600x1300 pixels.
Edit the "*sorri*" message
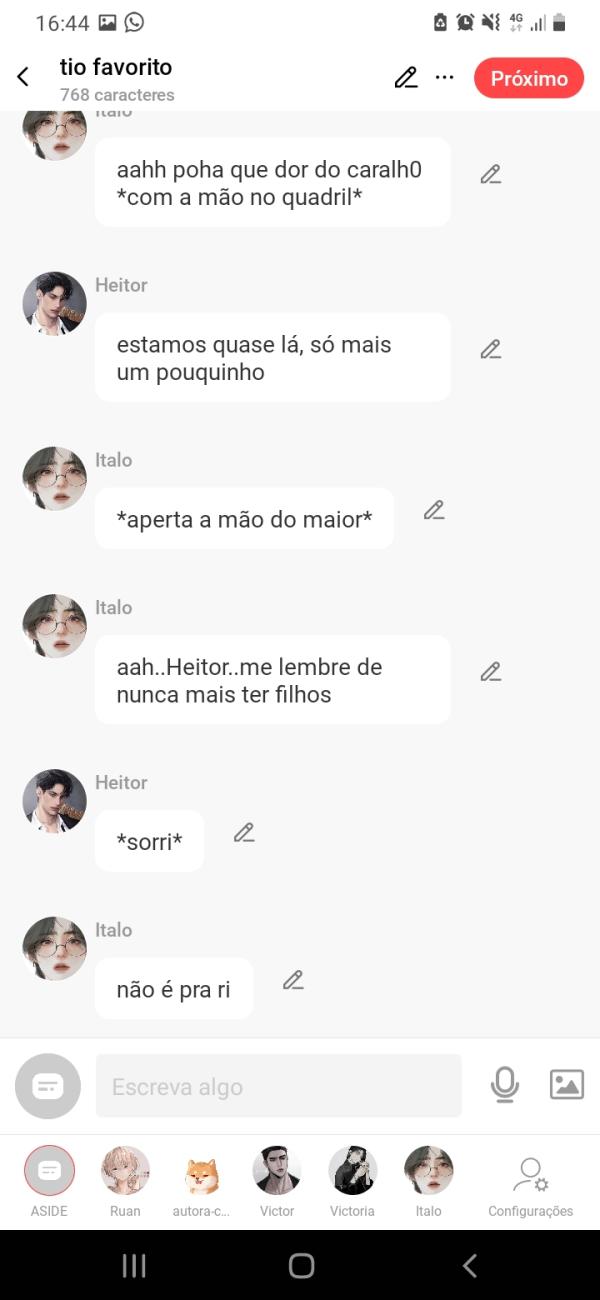[x=244, y=833]
